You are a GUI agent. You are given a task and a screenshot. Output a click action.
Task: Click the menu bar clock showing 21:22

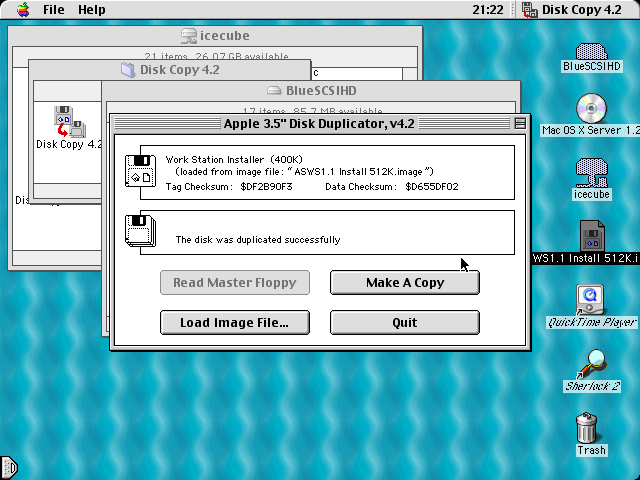tap(488, 9)
